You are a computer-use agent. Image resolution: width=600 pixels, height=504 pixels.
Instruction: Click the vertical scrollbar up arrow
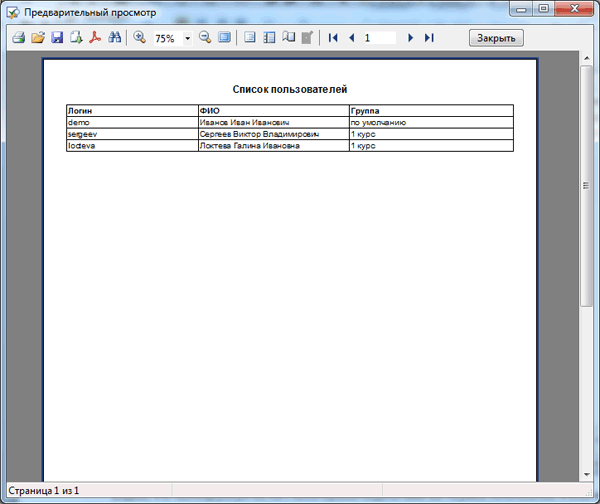[586, 58]
